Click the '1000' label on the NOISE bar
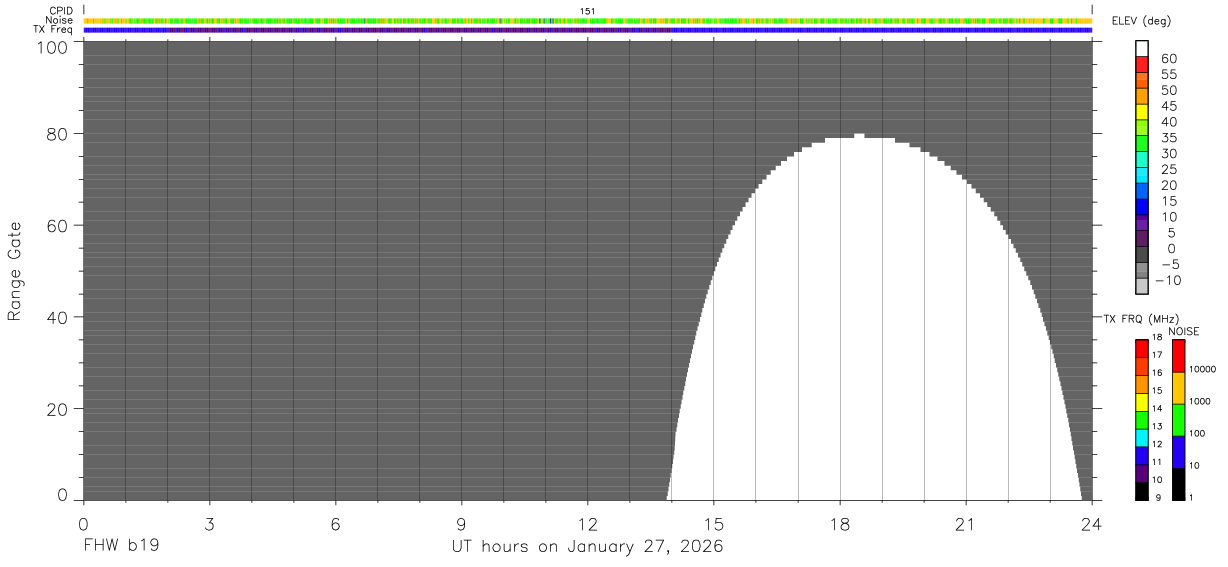The height and width of the screenshot is (567, 1228). point(1201,401)
